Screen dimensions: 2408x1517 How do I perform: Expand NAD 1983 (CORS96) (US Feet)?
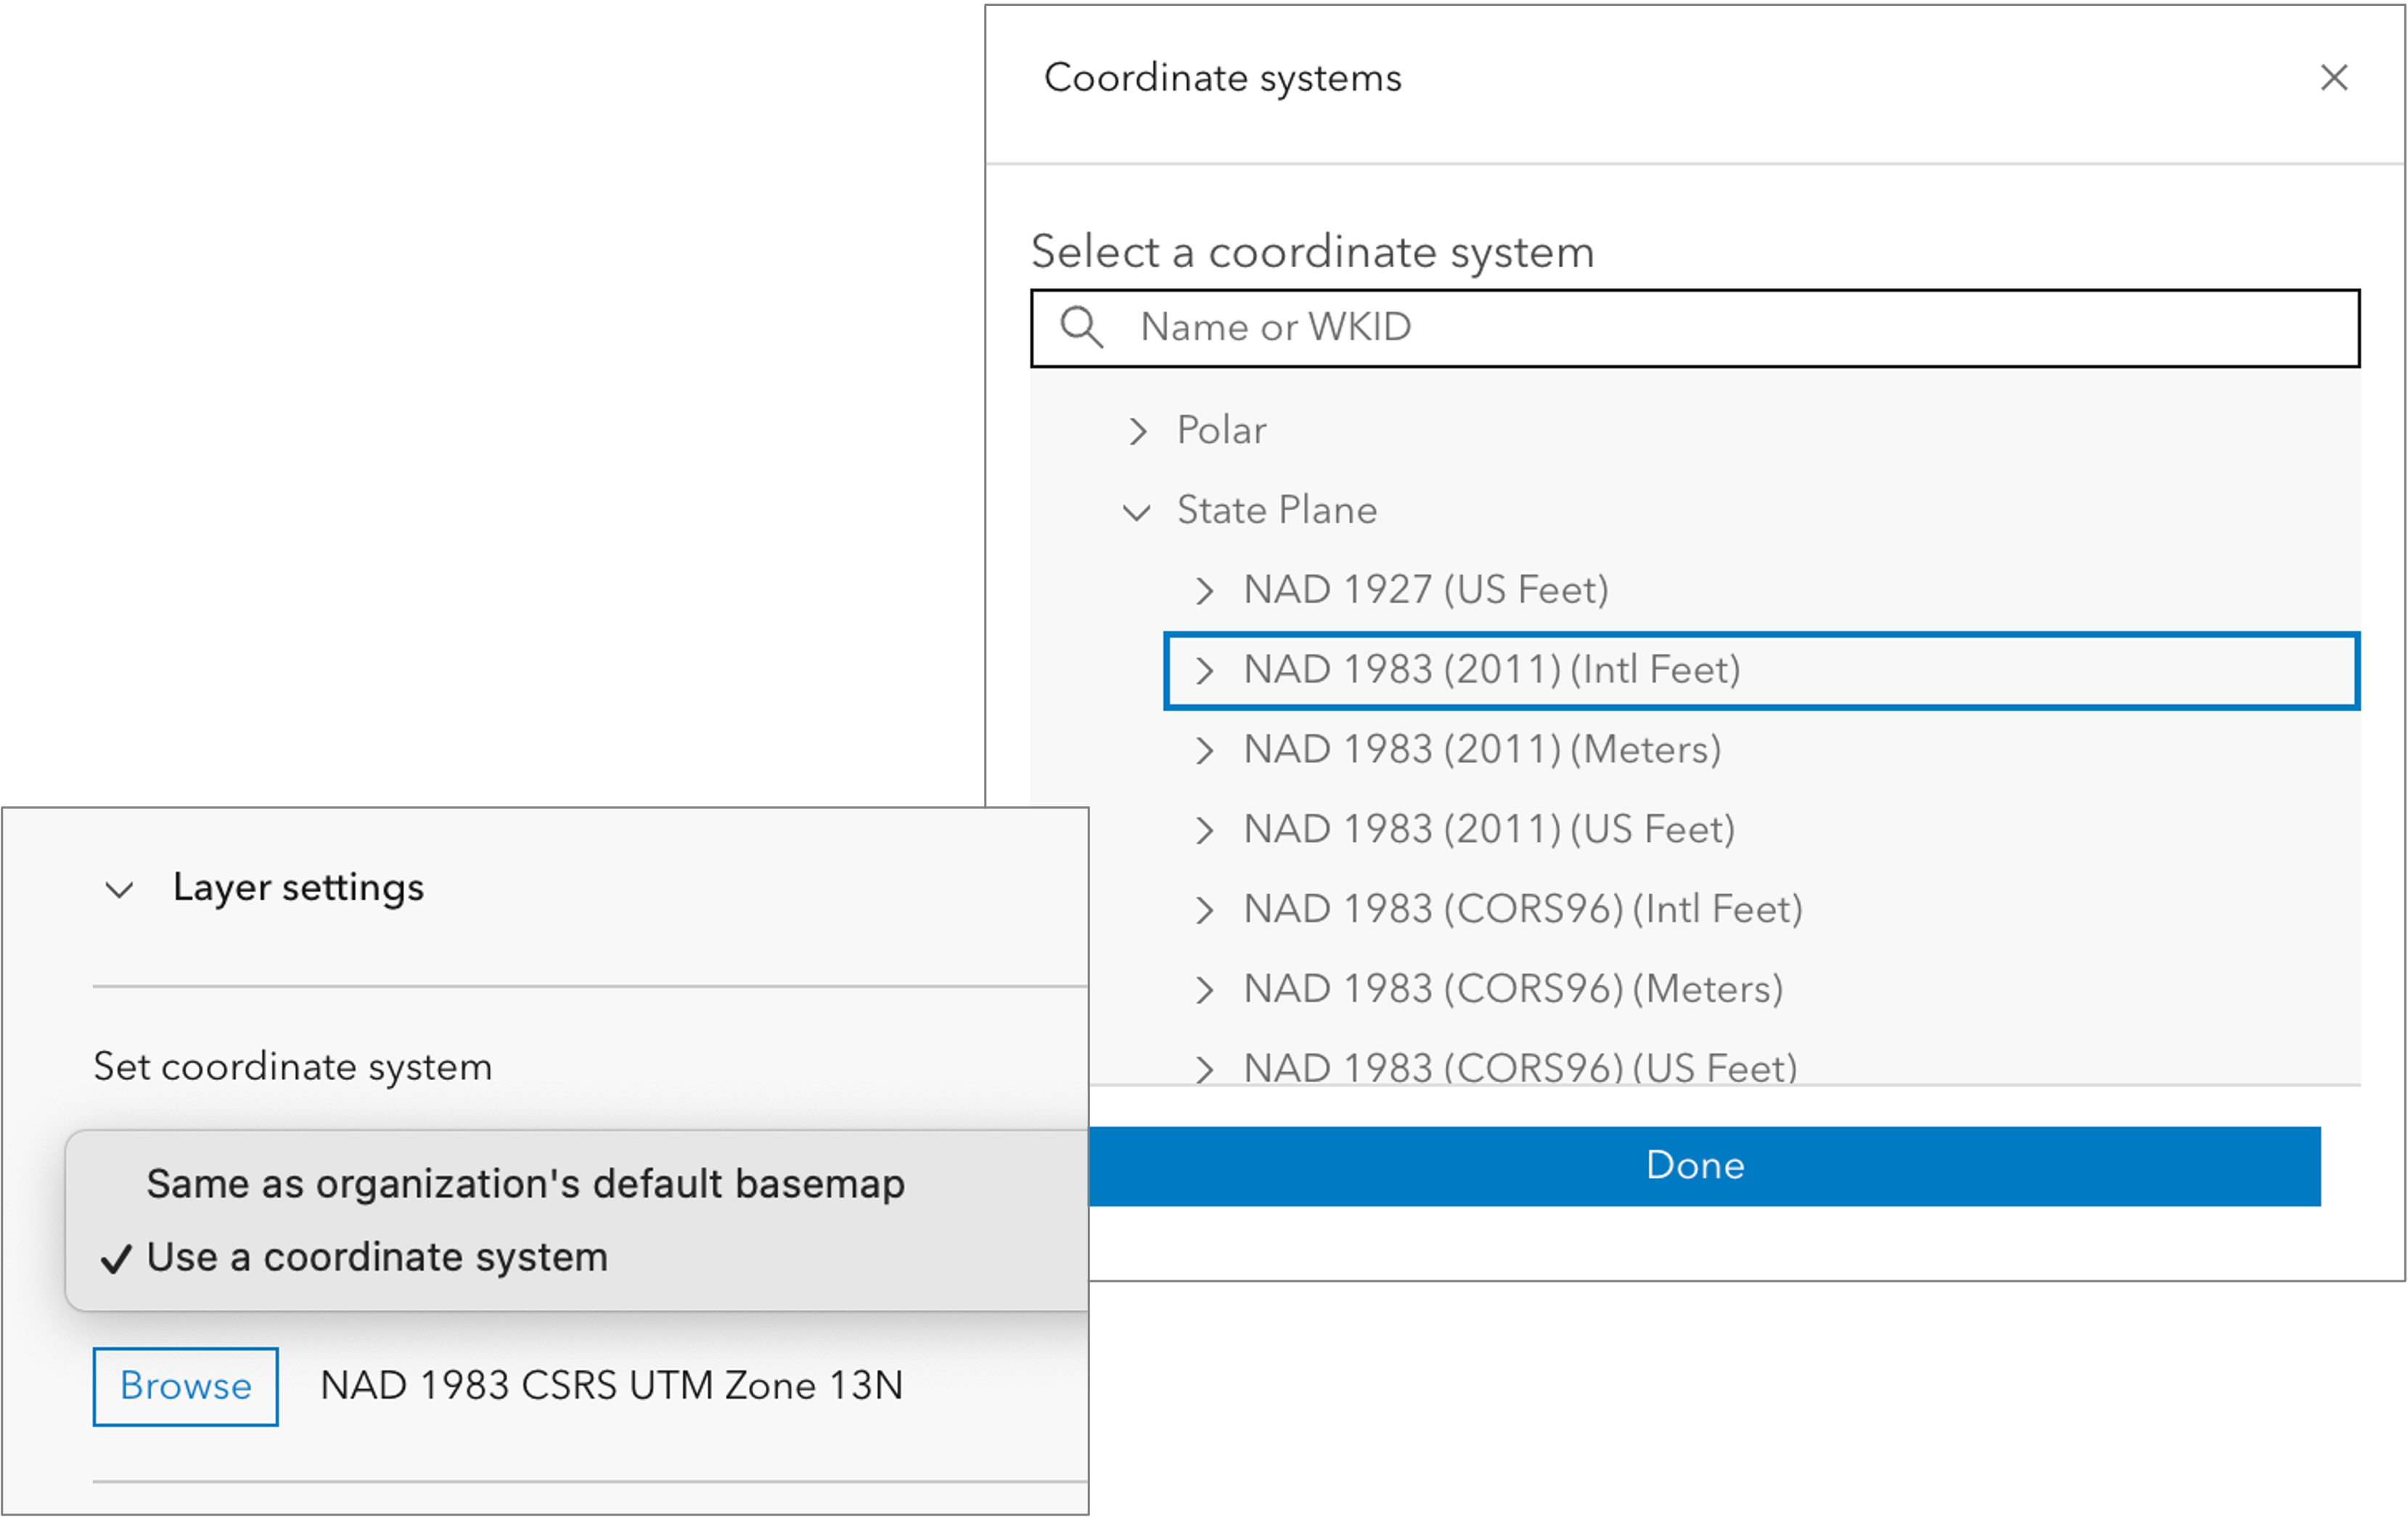pyautogui.click(x=1205, y=1066)
